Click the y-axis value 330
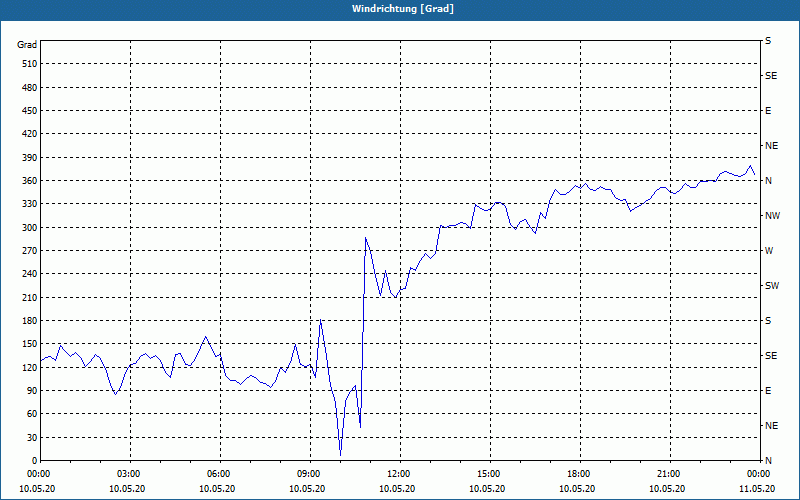 (x=30, y=204)
